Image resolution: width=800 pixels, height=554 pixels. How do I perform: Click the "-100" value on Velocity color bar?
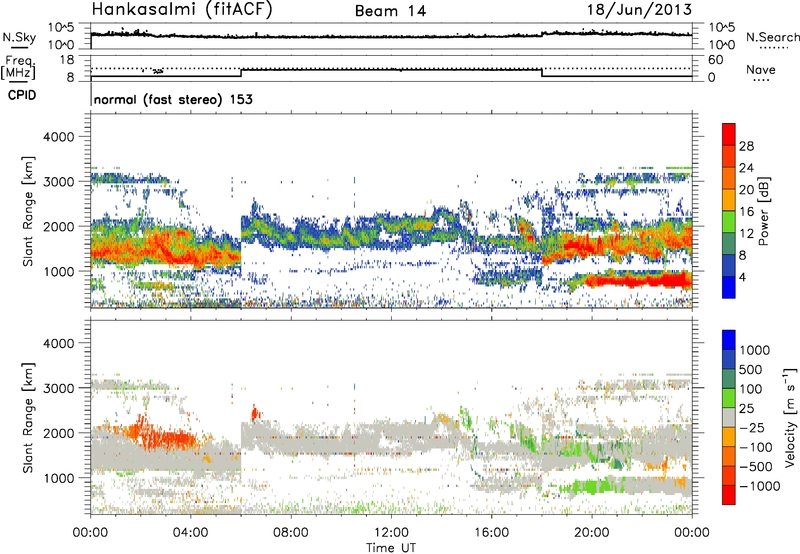click(756, 447)
